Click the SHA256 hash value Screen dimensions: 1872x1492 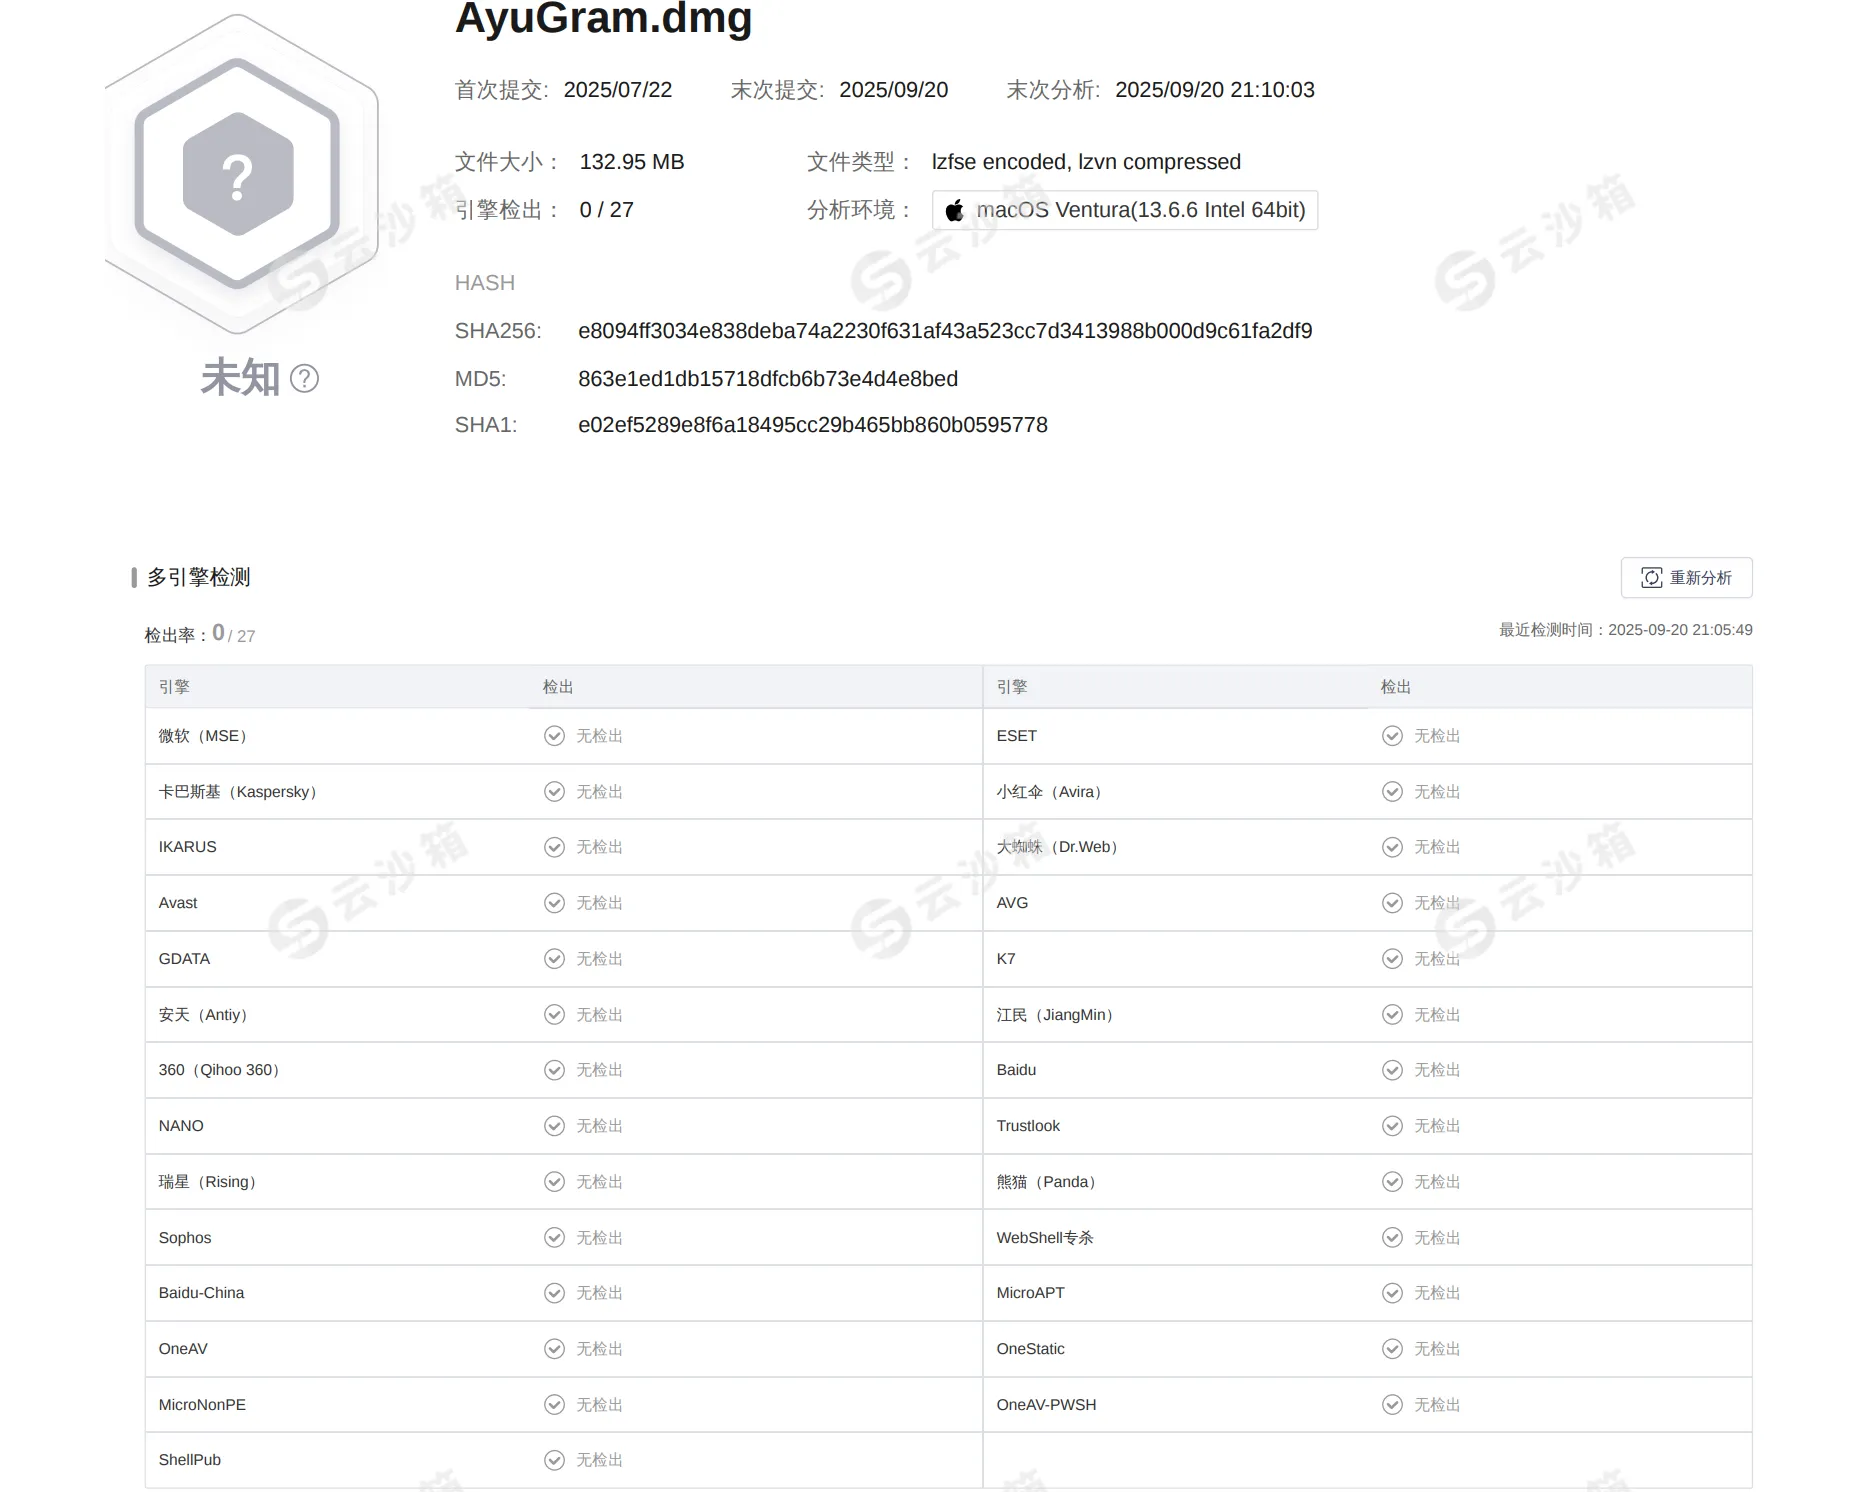pyautogui.click(x=945, y=331)
